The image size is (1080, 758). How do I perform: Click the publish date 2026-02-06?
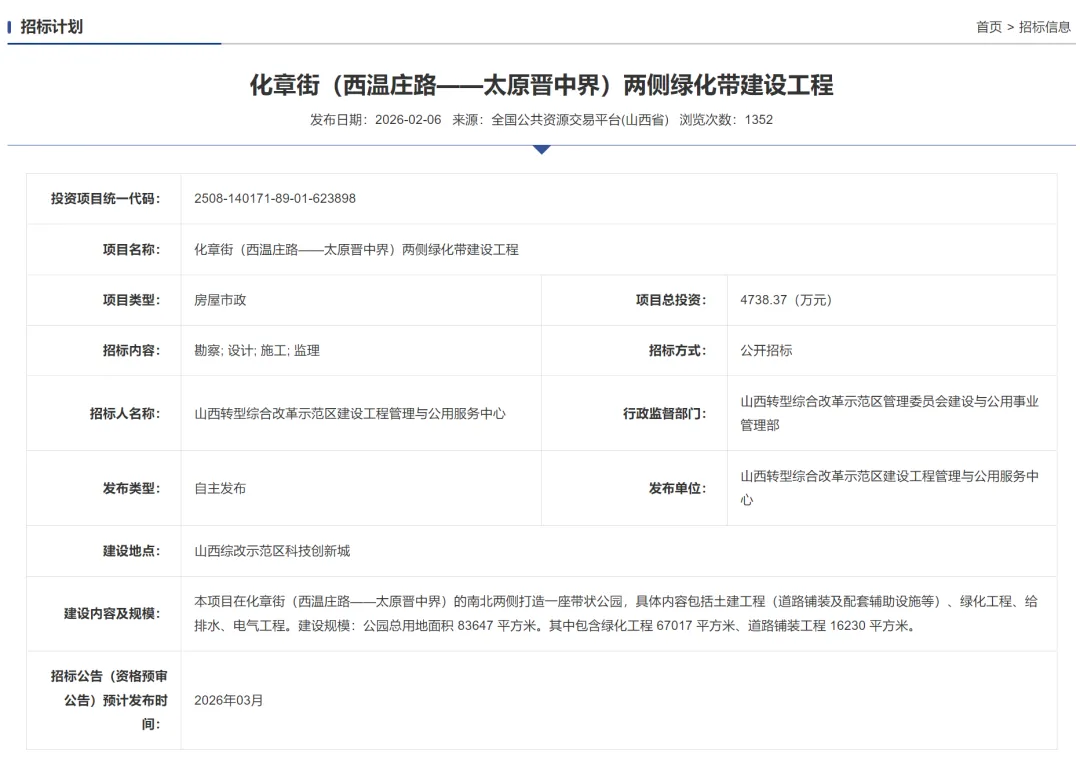point(408,120)
